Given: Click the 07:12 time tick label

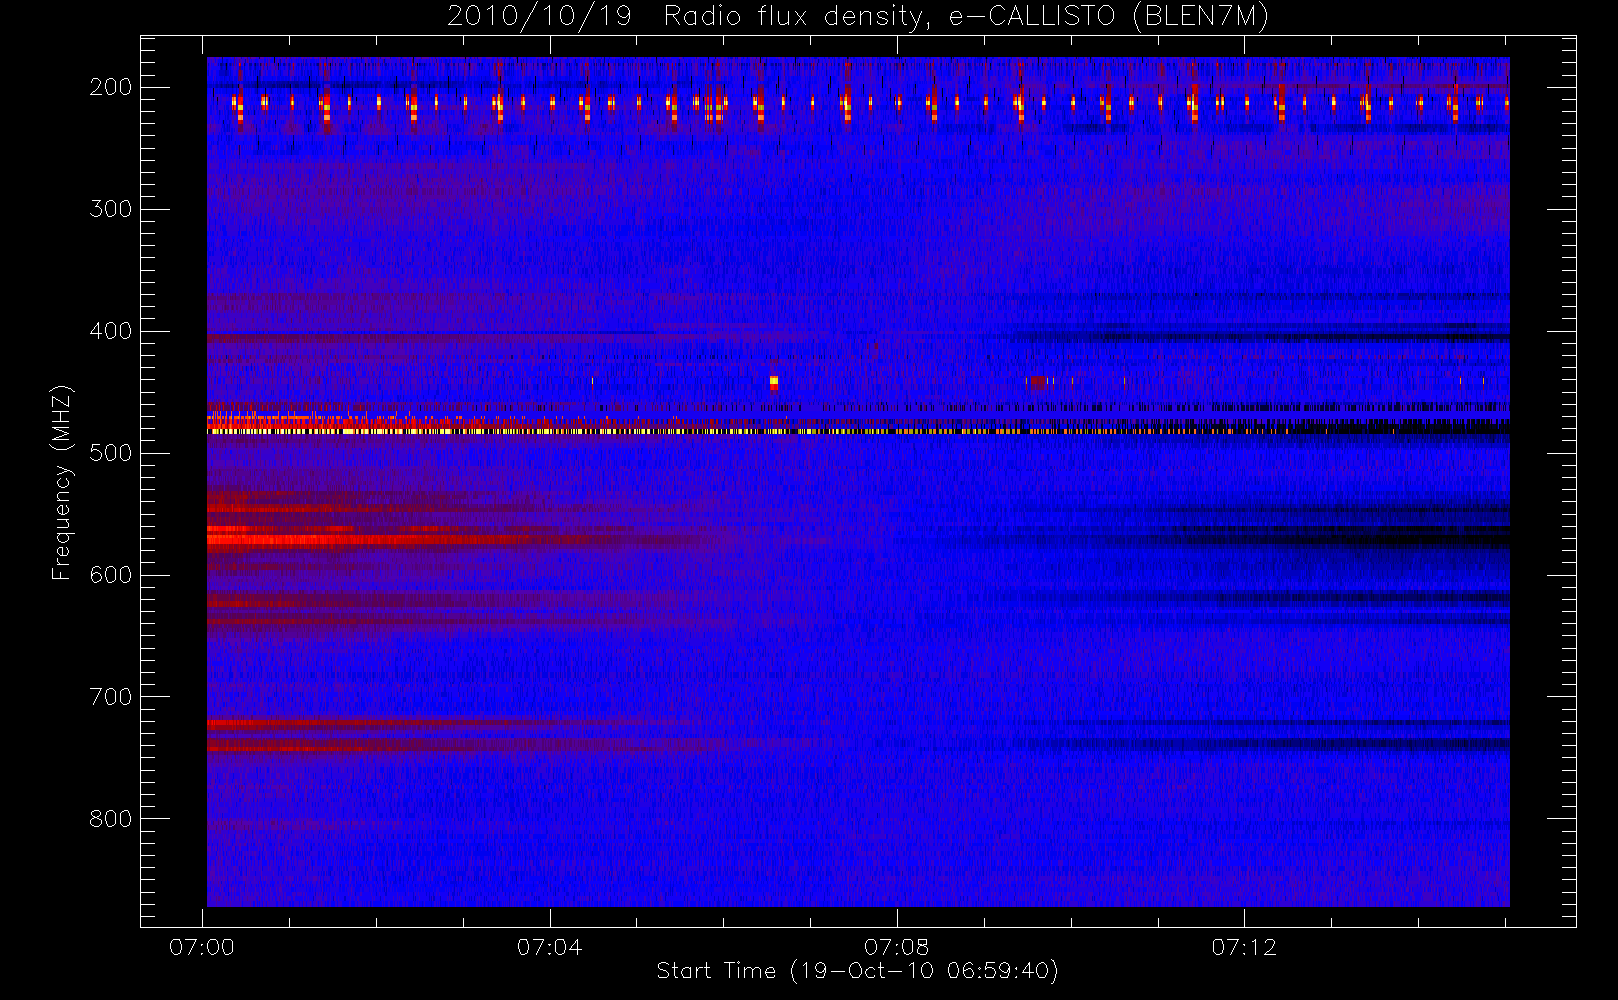Looking at the screenshot, I should coord(1244,947).
